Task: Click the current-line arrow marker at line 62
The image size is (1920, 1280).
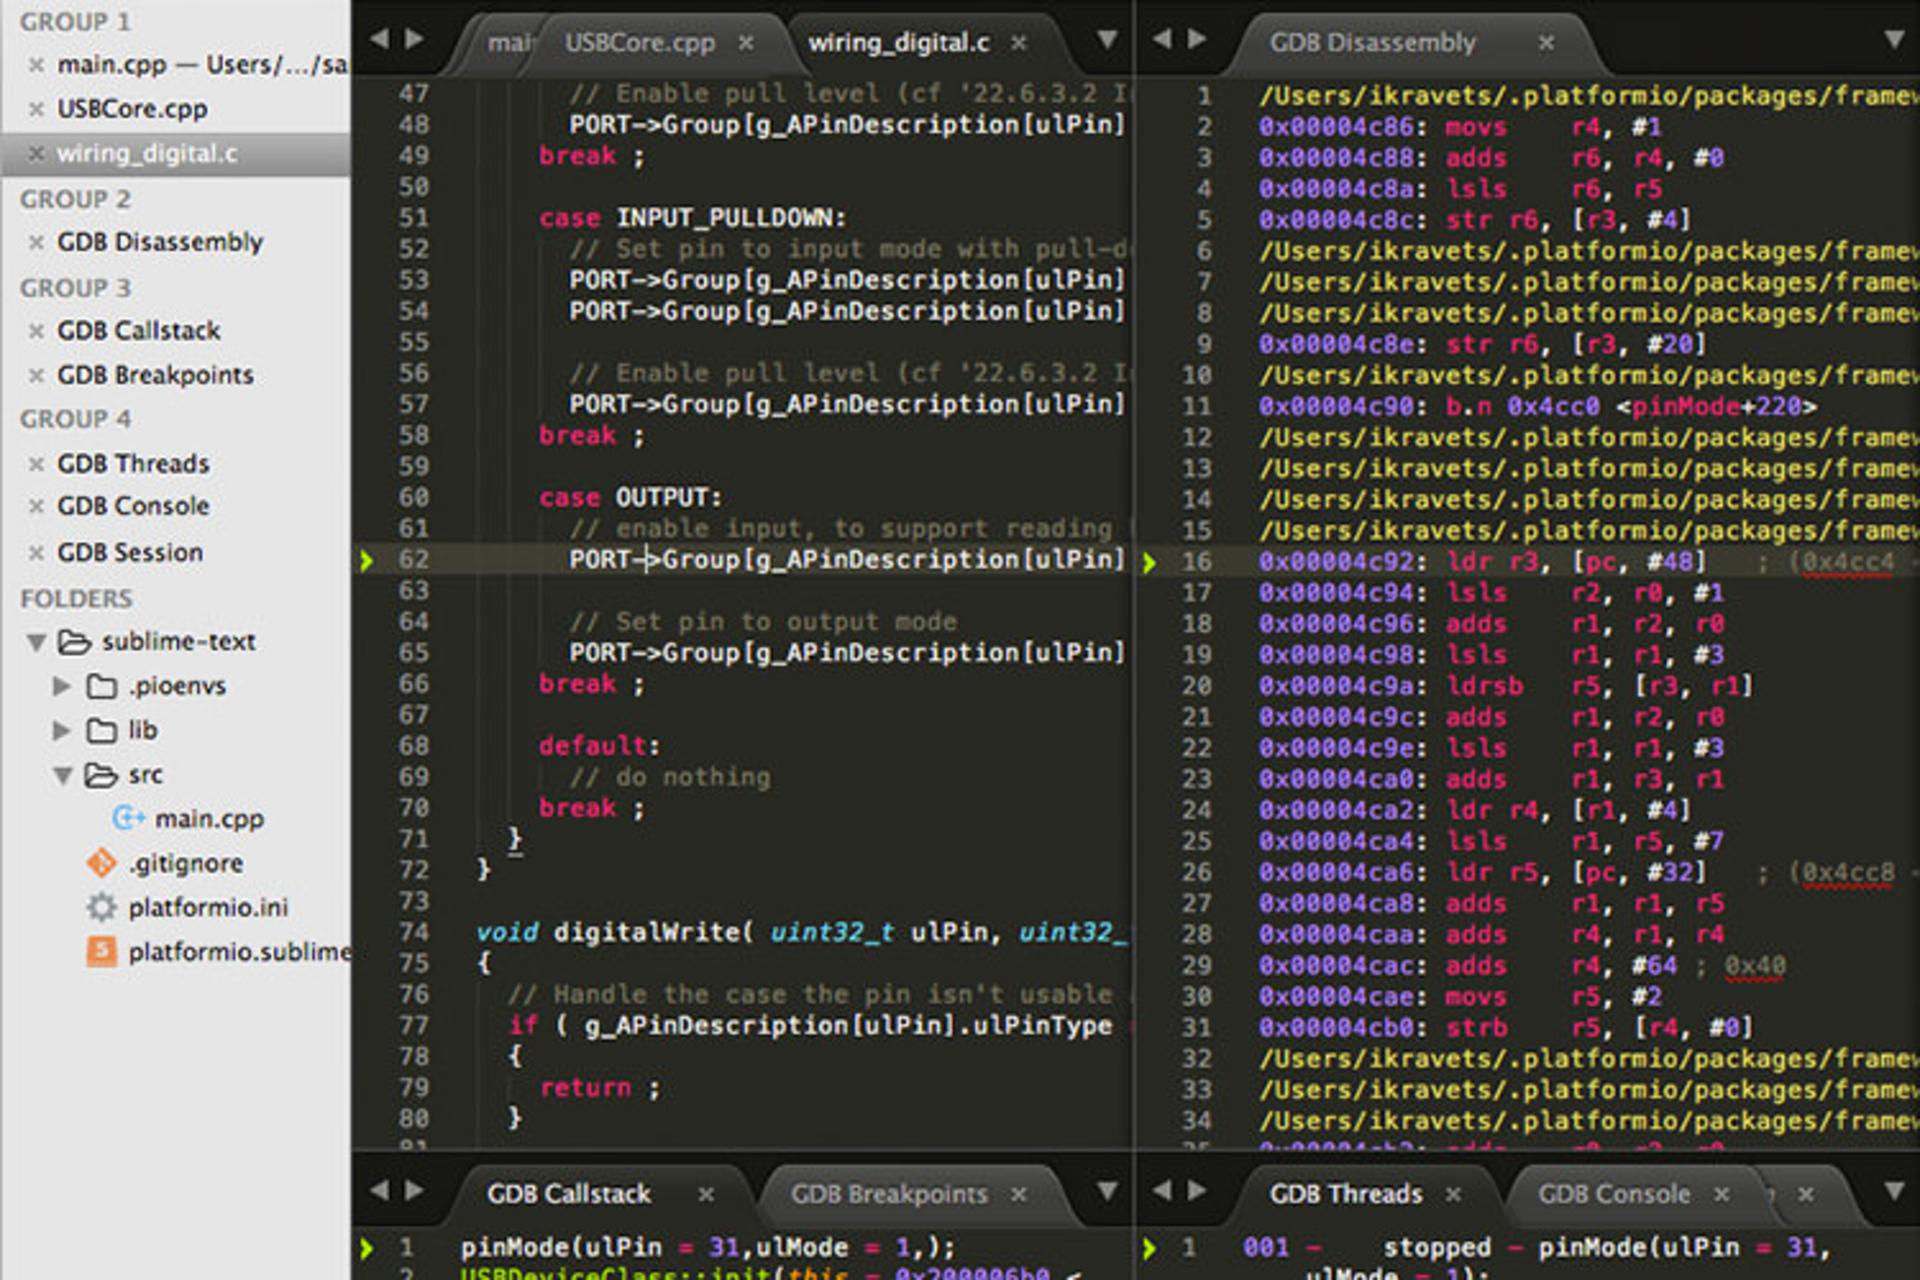Action: point(367,560)
